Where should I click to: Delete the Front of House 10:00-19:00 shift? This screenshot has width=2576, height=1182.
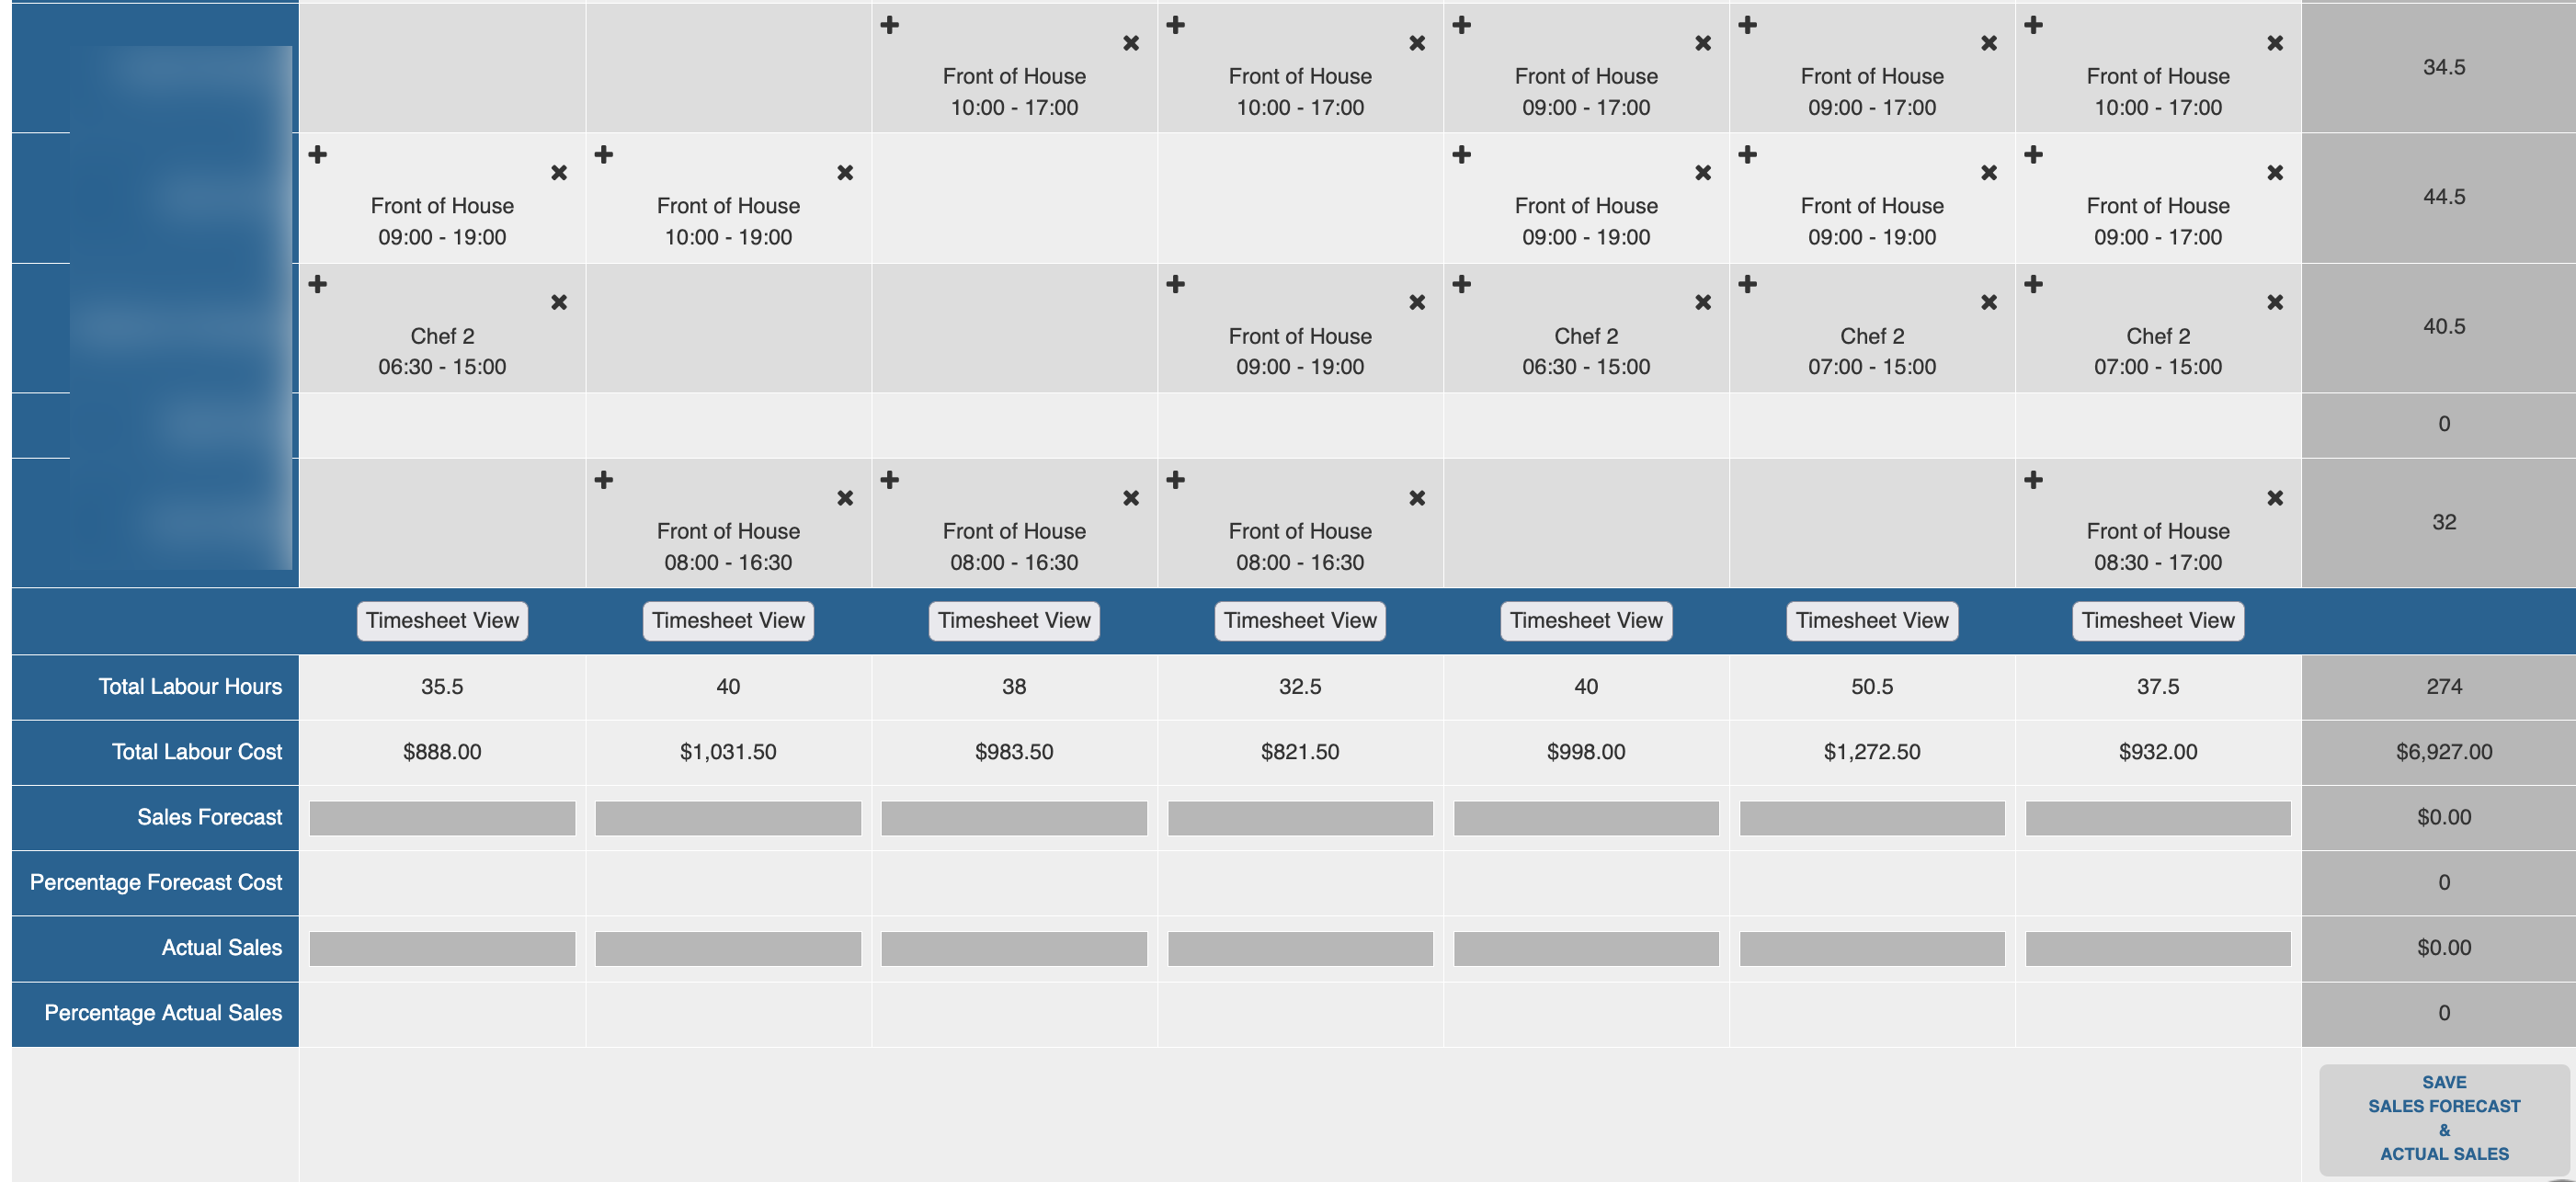845,172
